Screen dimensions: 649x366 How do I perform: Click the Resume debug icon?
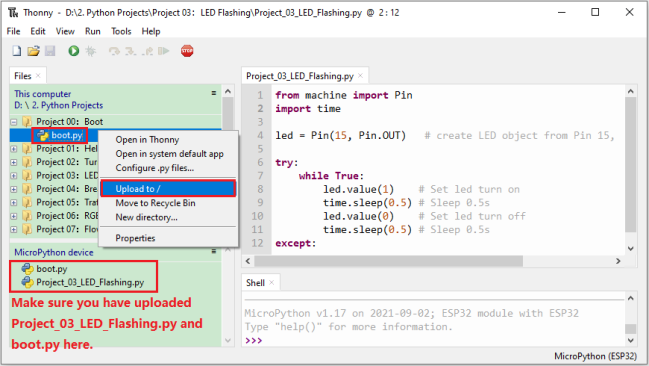[164, 51]
